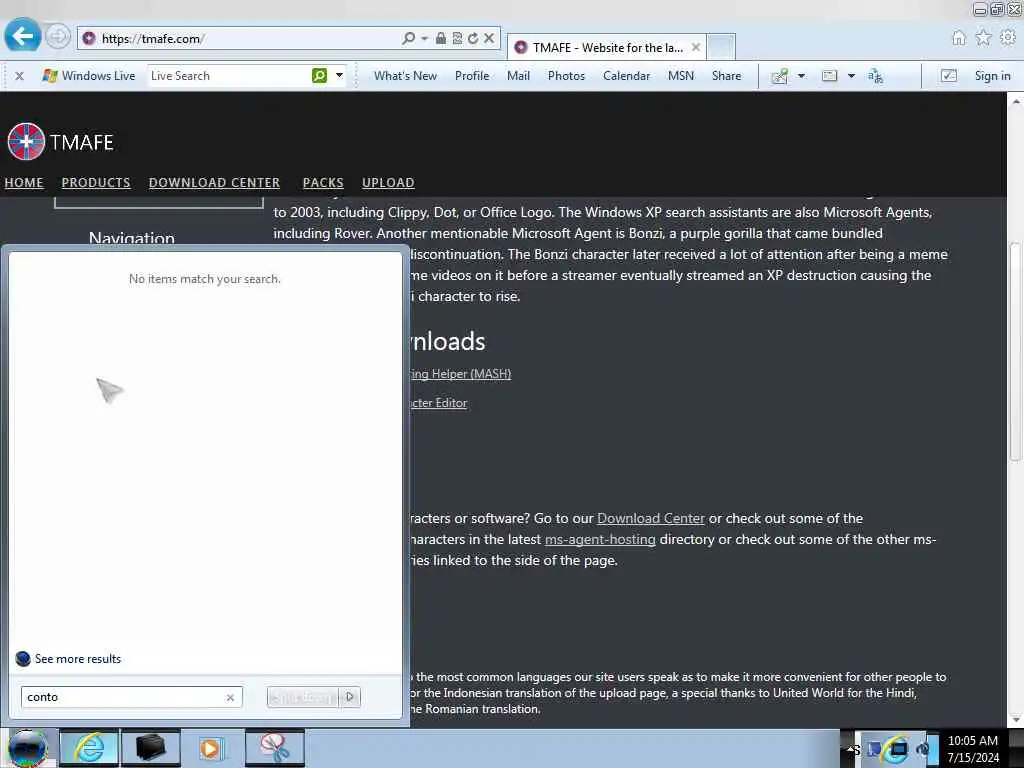This screenshot has width=1024, height=768.
Task: Open a new blank tab
Action: [722, 48]
